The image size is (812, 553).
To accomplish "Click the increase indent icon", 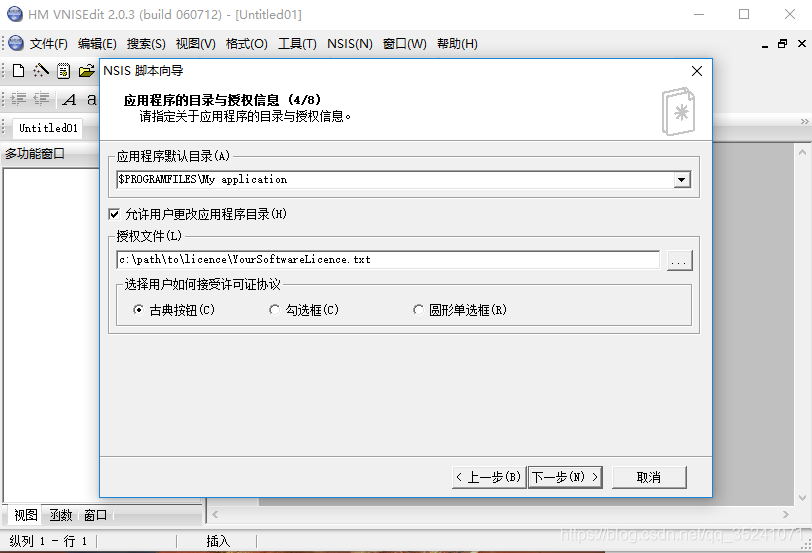I will 18,99.
